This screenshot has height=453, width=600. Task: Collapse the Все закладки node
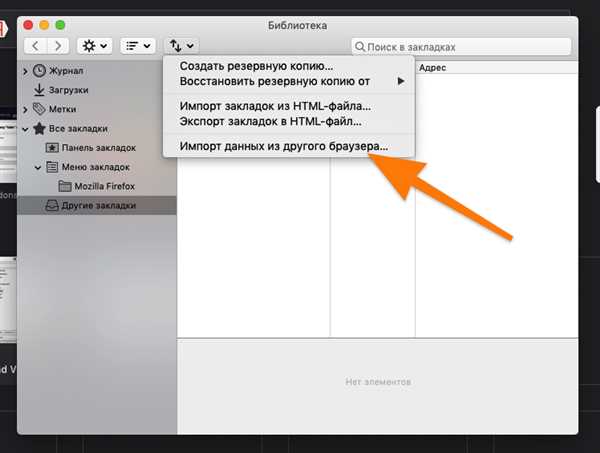(25, 129)
